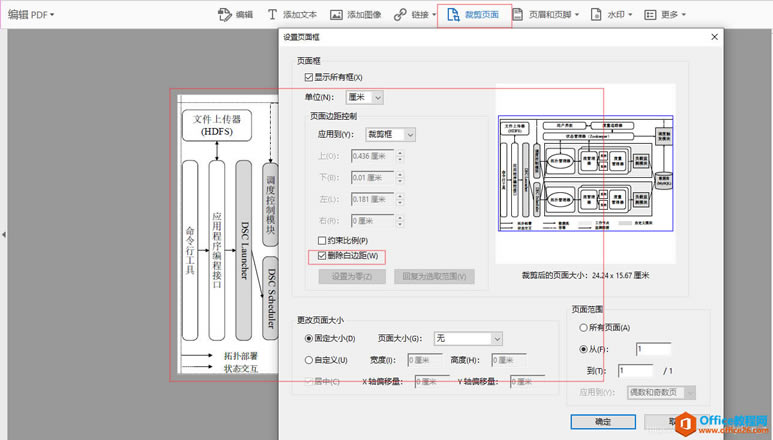Enable the 约束比例 checkbox
Viewport: 773px width, 440px height.
coord(322,240)
